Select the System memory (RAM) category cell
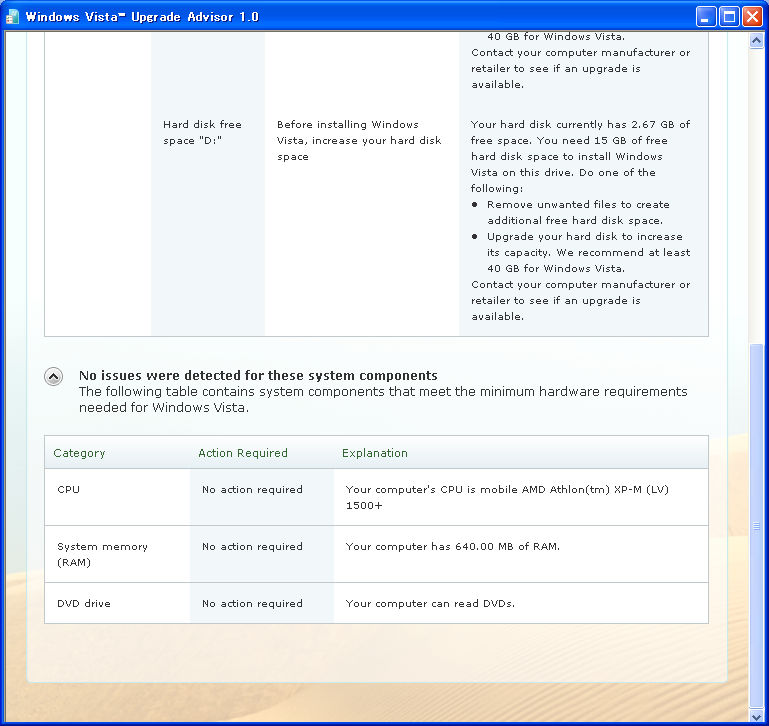Screen dimensions: 769x726 (102, 554)
